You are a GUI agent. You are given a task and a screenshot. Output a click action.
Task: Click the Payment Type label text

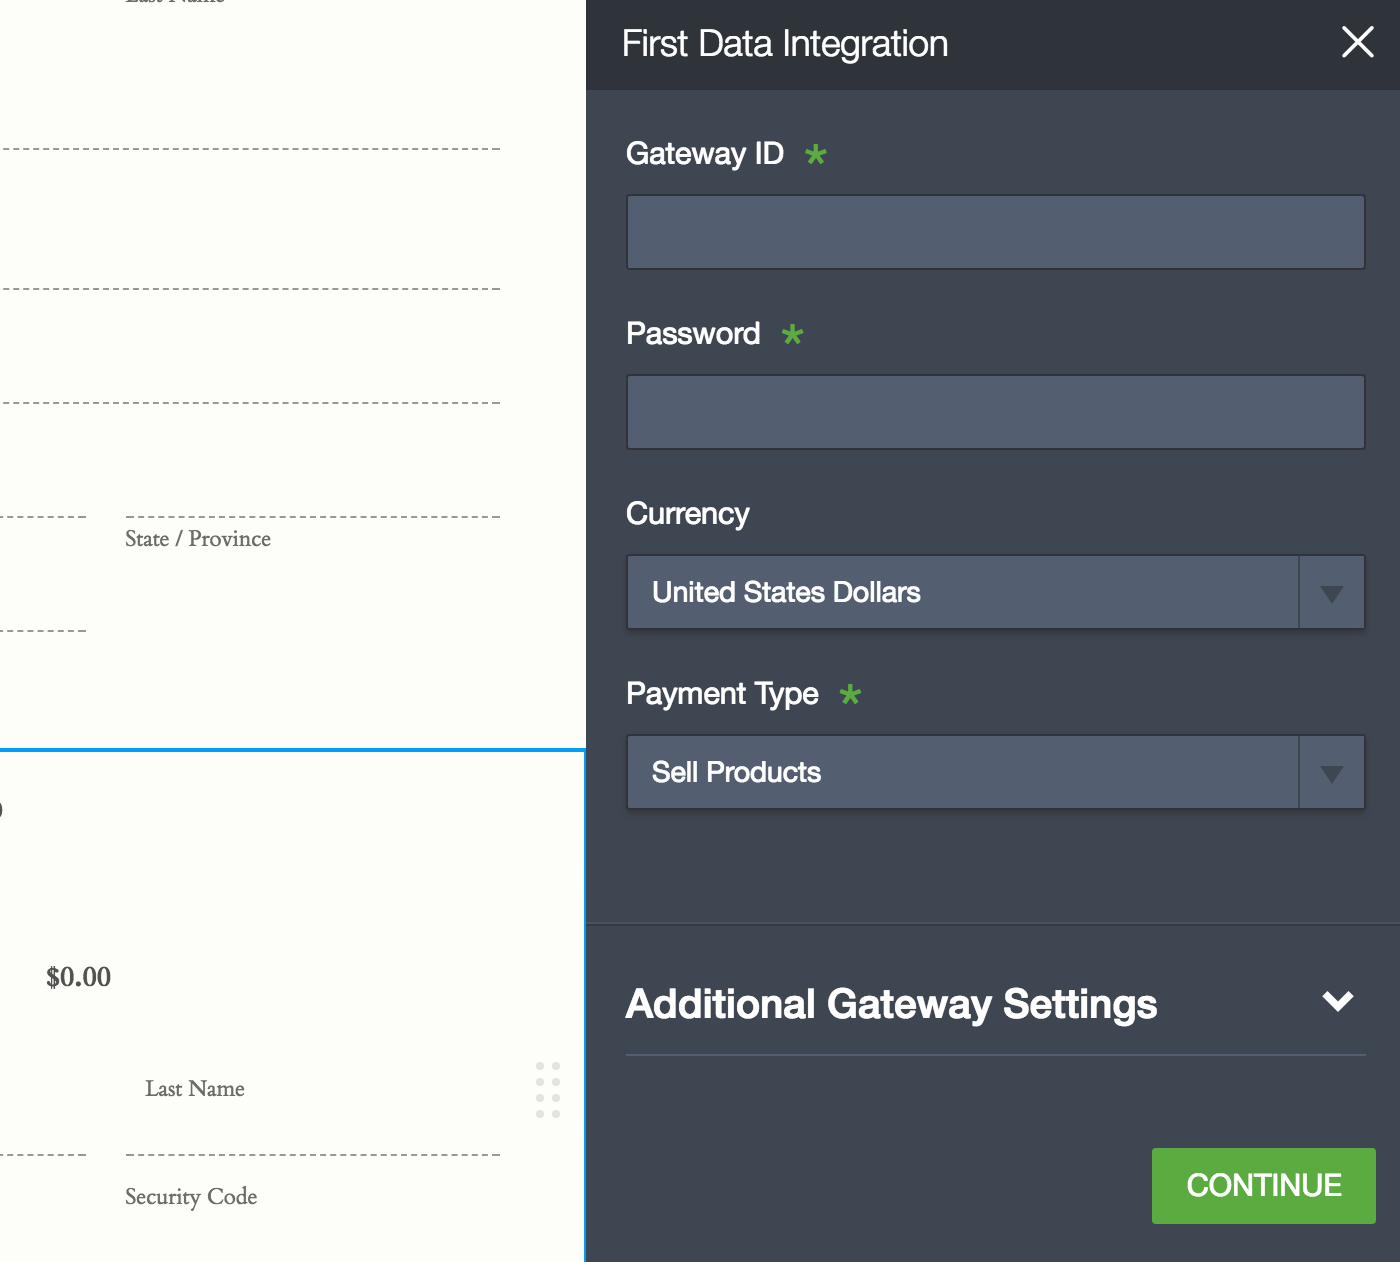pos(722,694)
